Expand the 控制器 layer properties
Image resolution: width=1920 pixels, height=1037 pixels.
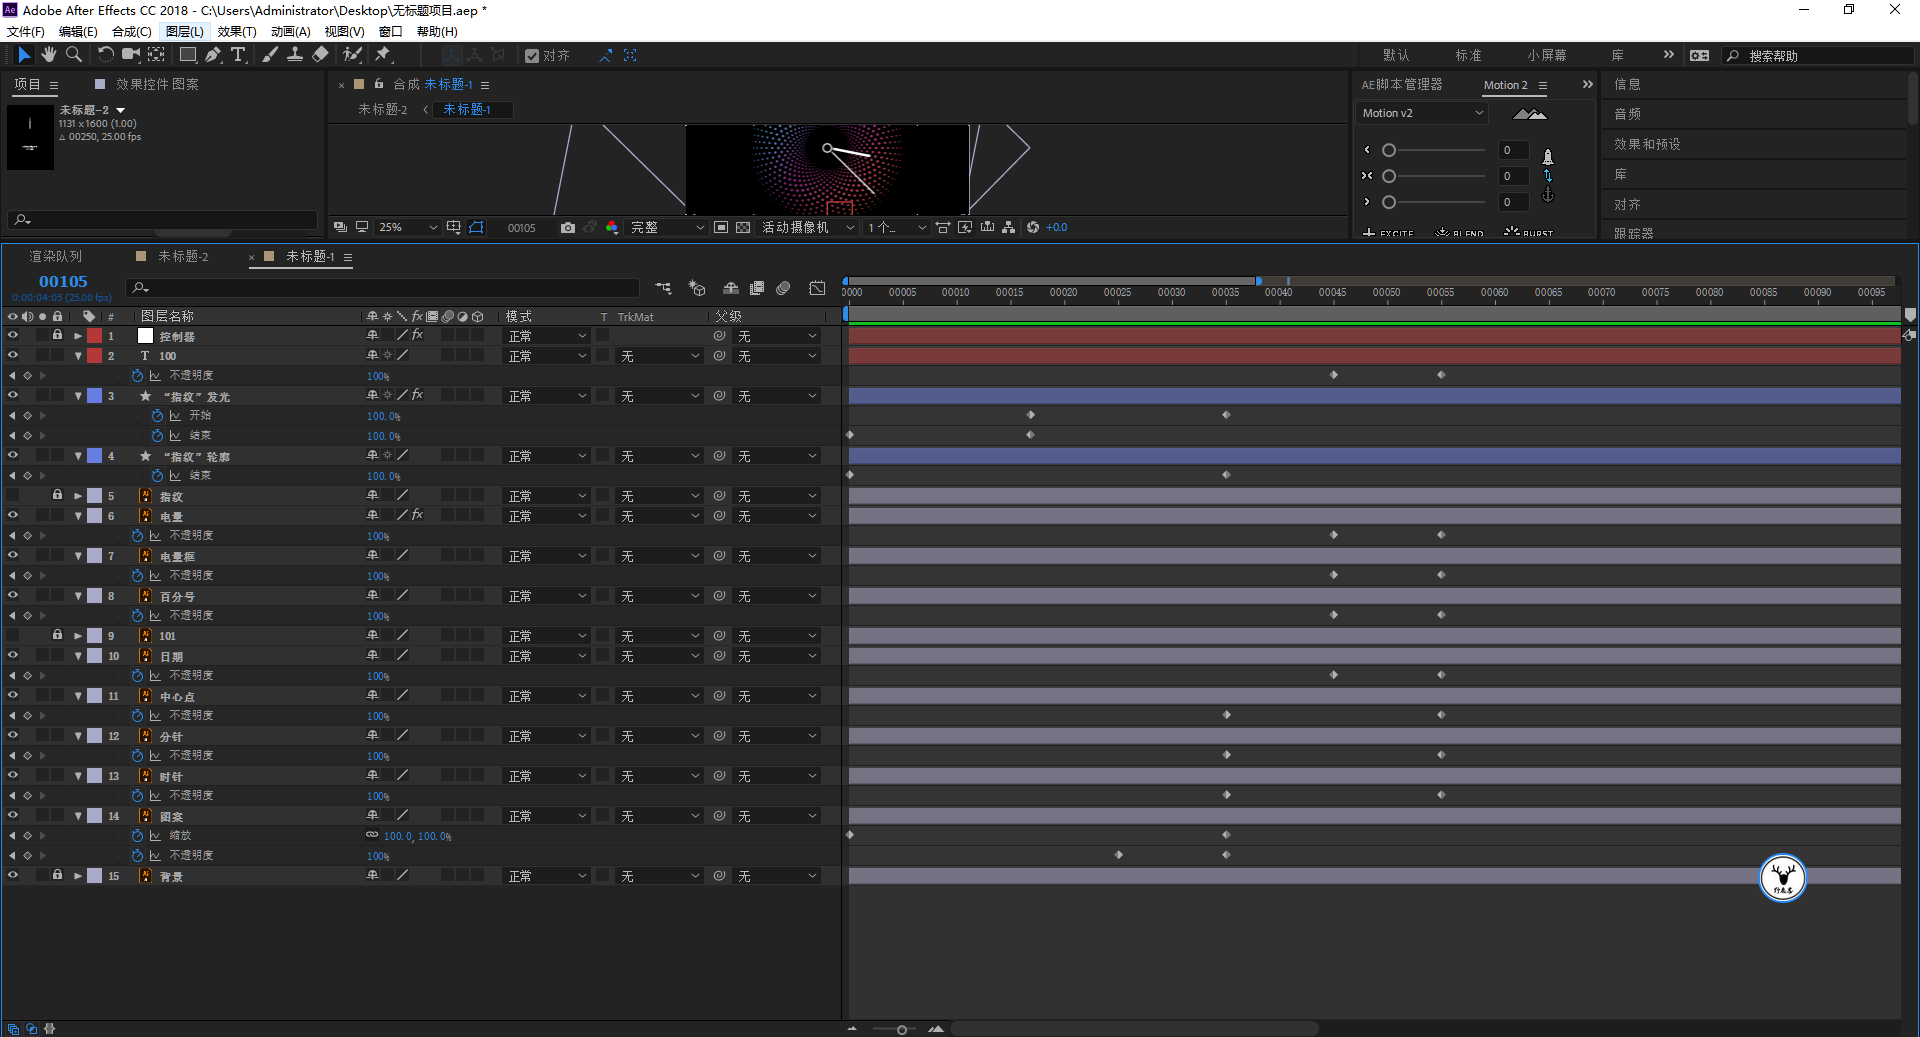coord(78,336)
